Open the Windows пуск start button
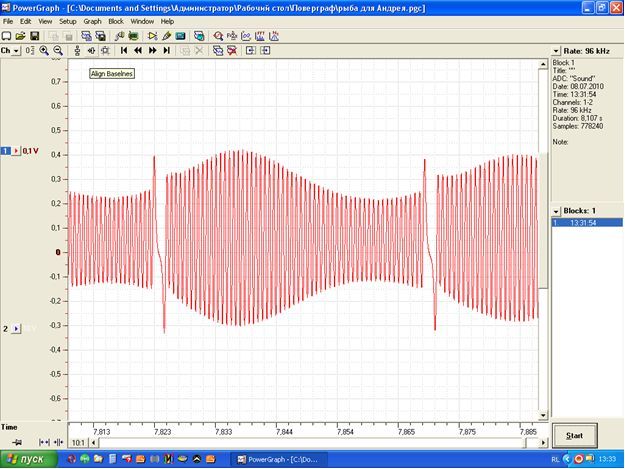This screenshot has height=469, width=625. 28,459
